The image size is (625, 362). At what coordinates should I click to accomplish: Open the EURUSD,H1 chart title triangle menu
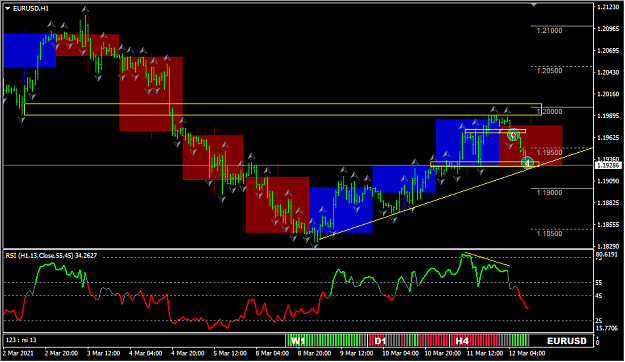pos(8,8)
